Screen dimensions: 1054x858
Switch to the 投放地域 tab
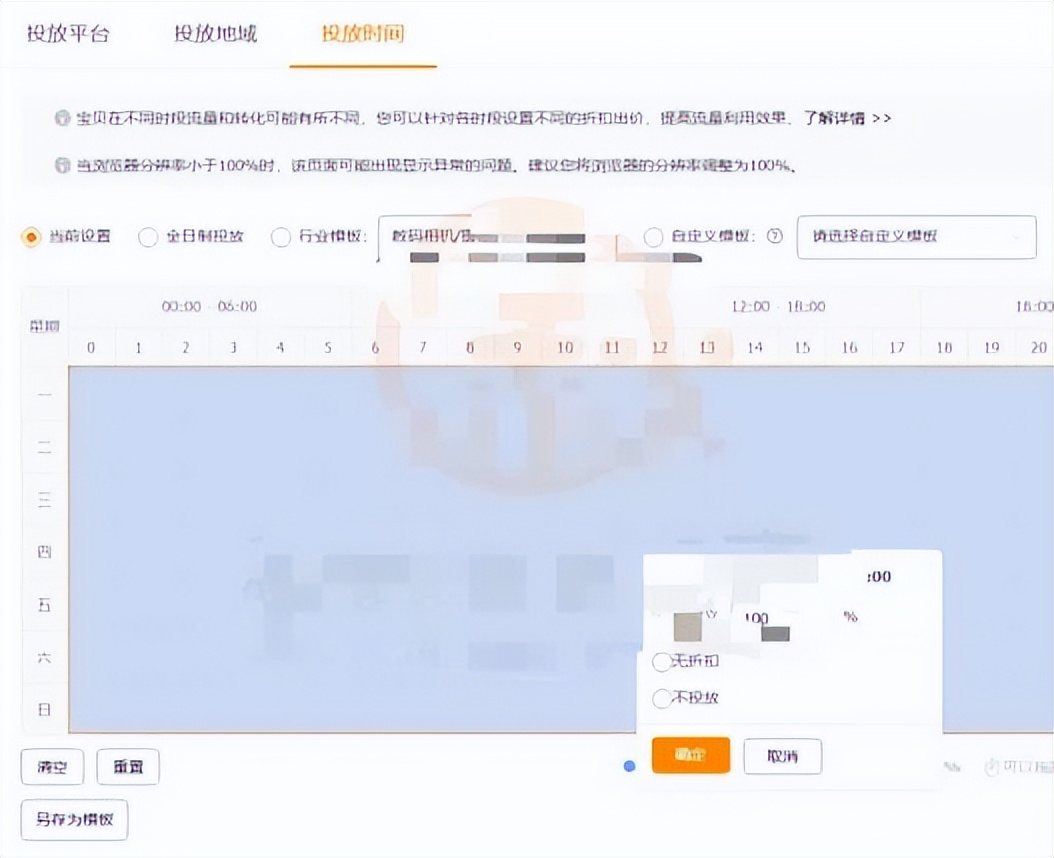click(215, 33)
